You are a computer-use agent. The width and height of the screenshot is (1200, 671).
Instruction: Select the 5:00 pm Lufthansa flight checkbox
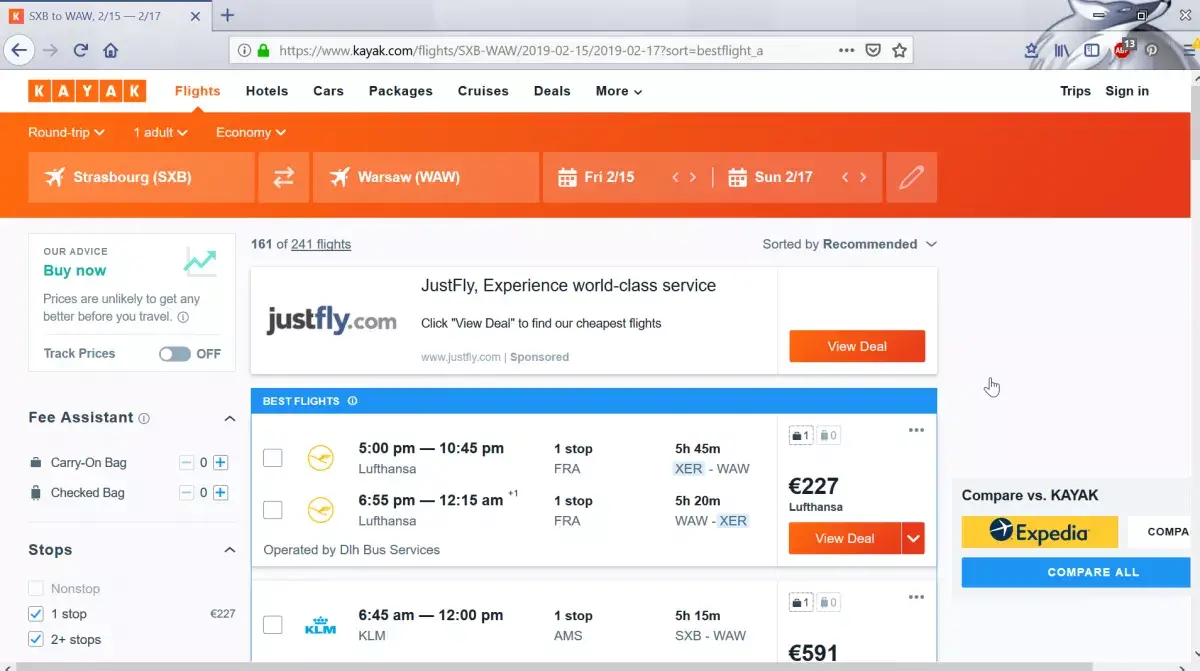(x=272, y=458)
